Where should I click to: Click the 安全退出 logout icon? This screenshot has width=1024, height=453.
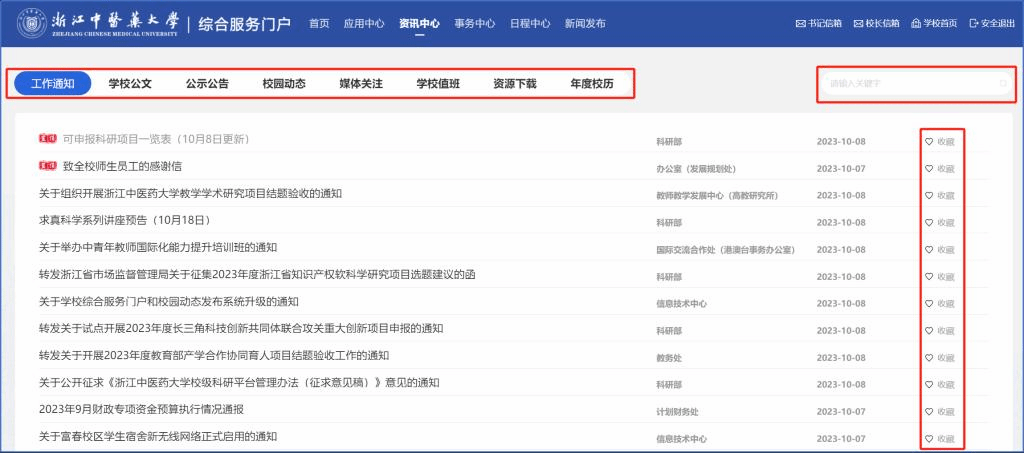click(973, 24)
